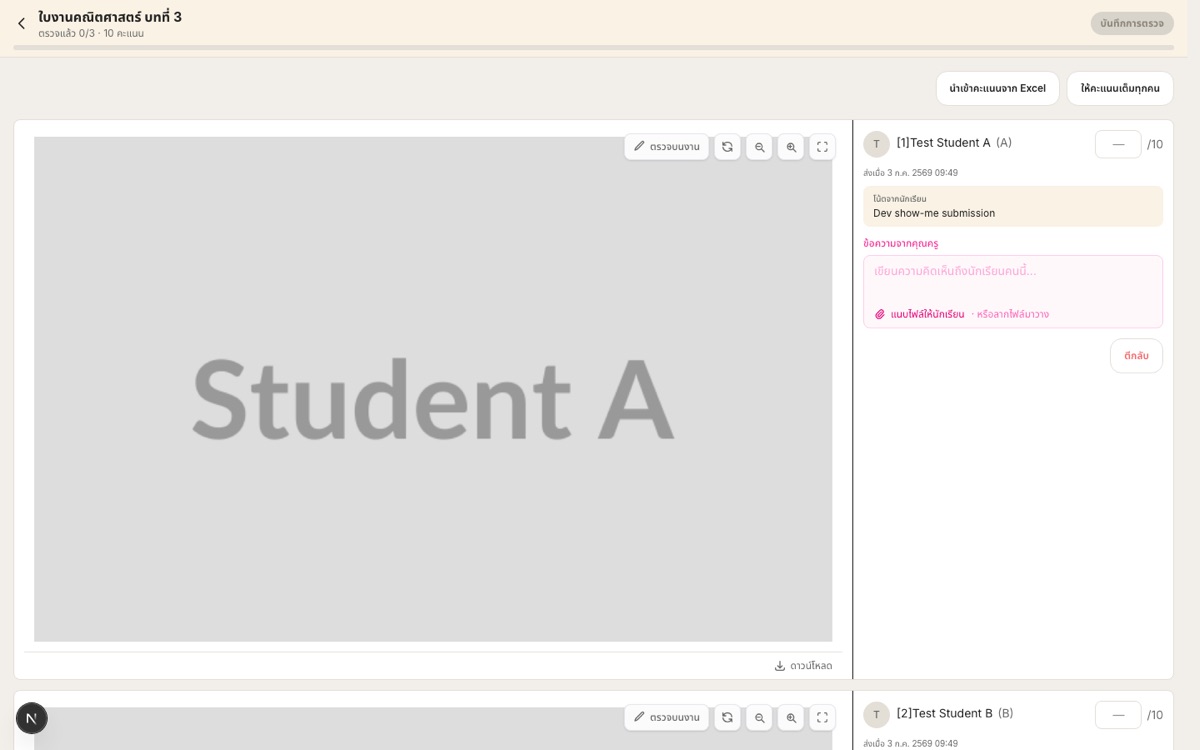
Task: Click the Dev show-me submission note
Action: coord(1013,206)
